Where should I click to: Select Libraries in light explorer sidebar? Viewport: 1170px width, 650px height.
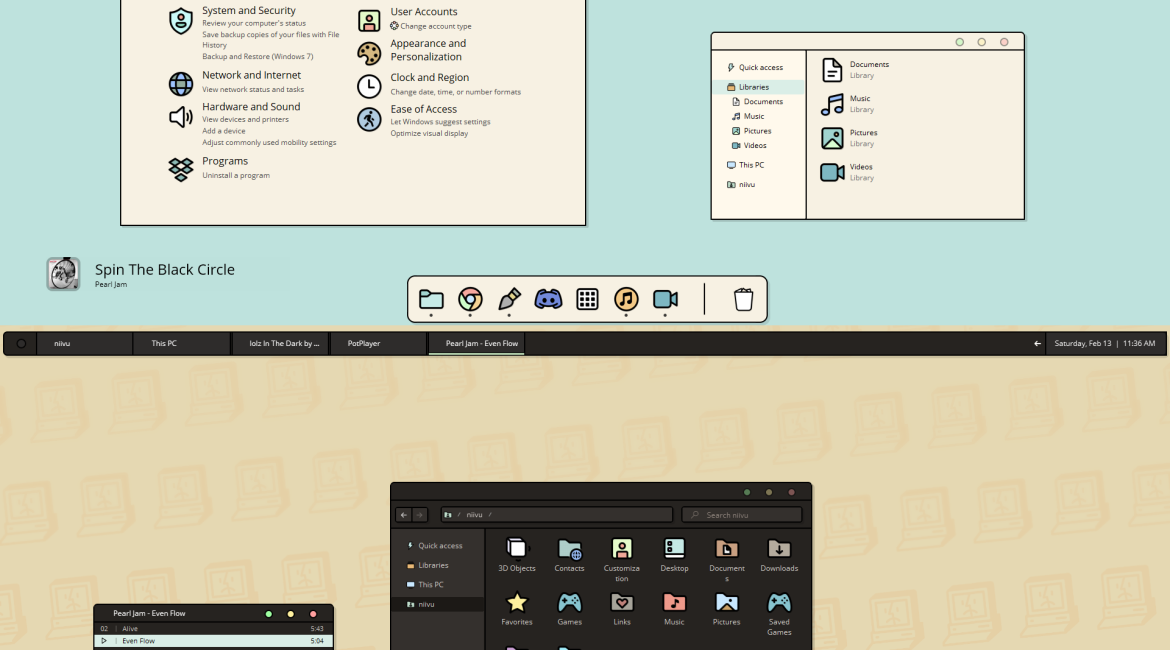753,87
